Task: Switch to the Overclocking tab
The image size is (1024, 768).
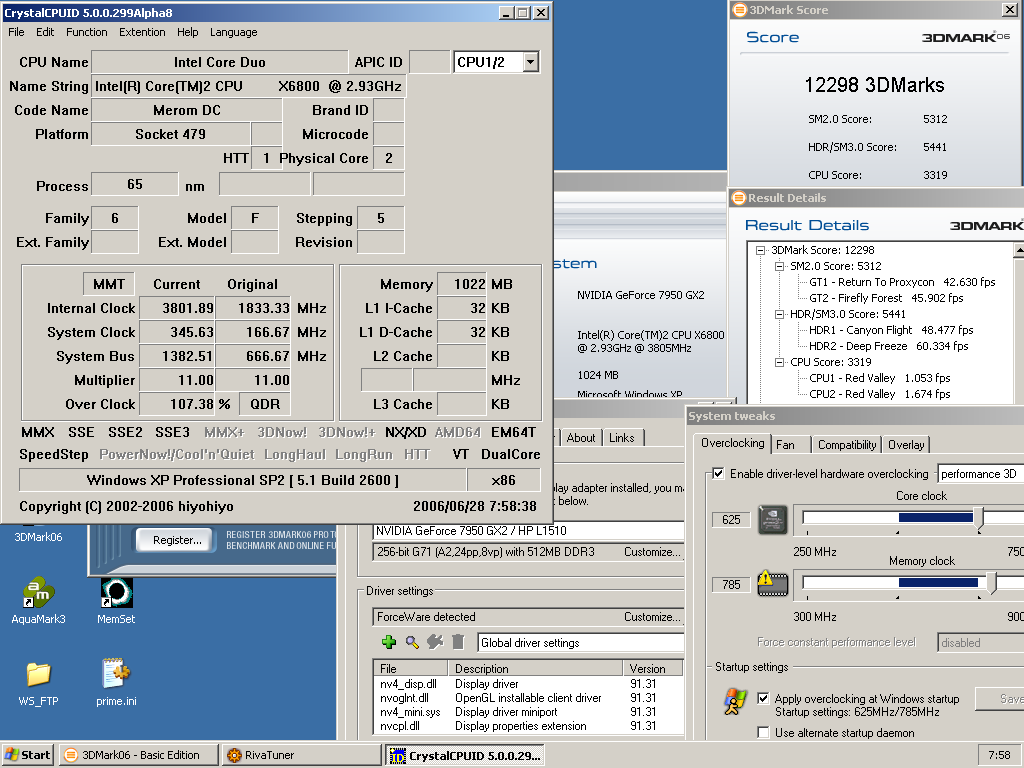Action: pyautogui.click(x=732, y=443)
